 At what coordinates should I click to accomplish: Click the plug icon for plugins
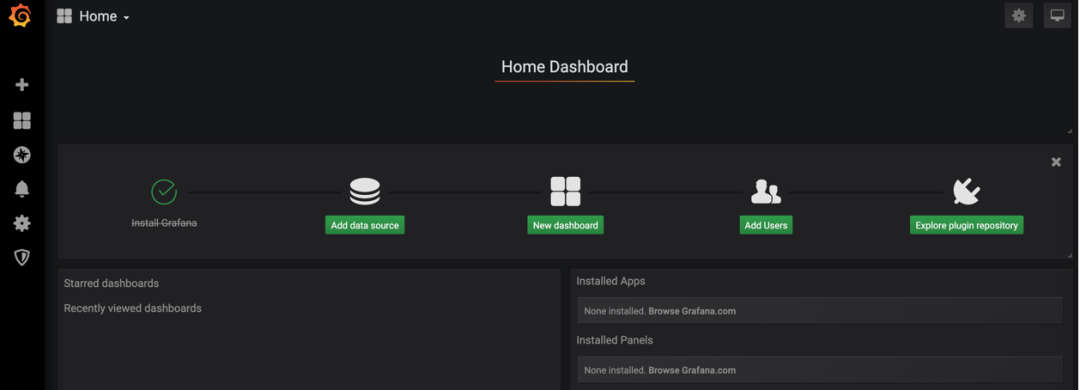pos(966,192)
